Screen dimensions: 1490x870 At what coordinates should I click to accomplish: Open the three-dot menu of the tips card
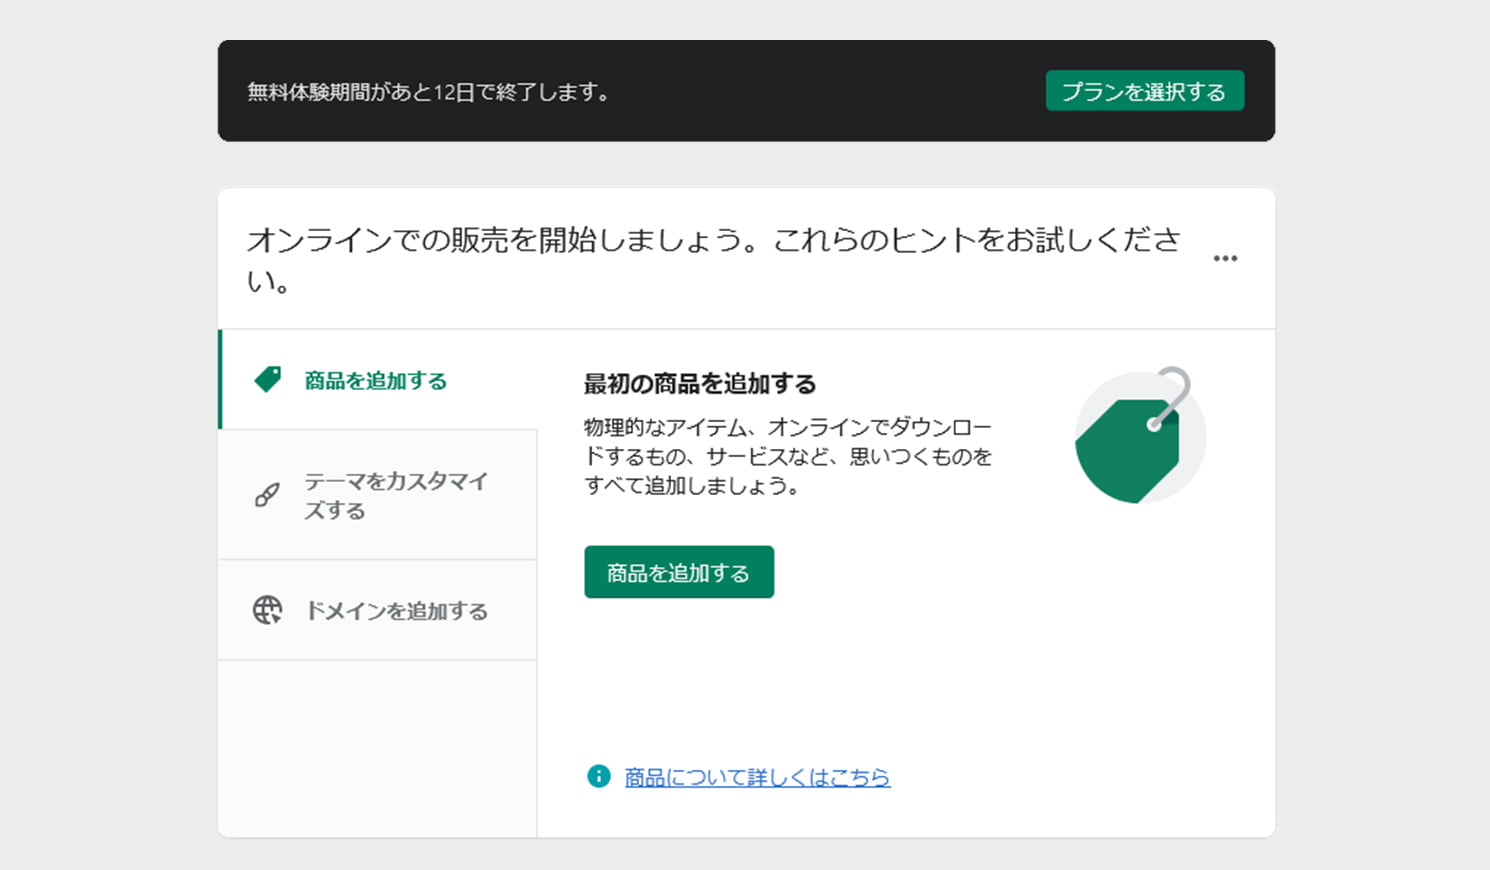tap(1225, 259)
